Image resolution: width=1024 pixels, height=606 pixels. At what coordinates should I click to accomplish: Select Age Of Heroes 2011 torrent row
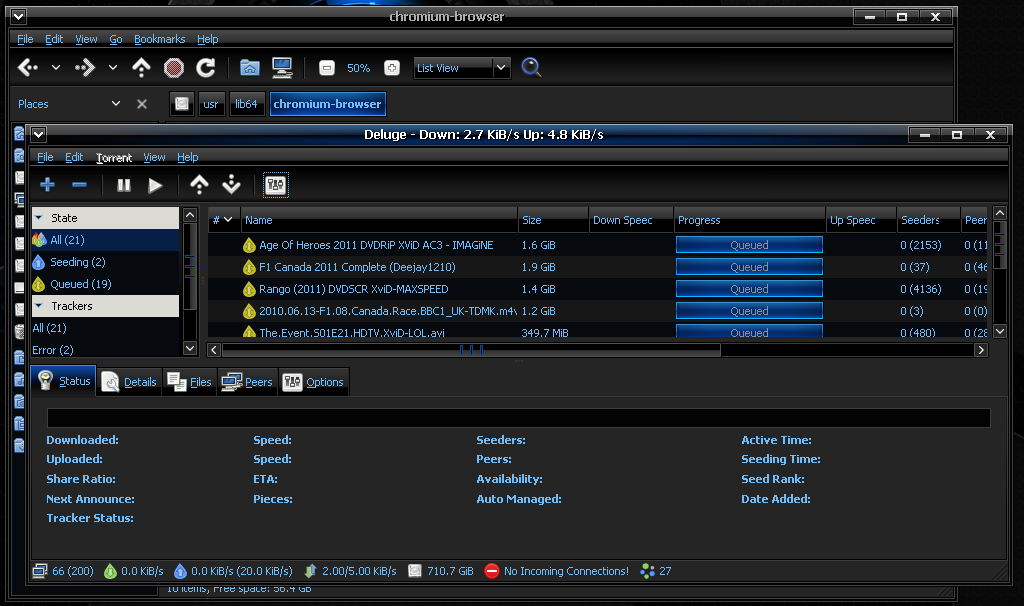click(598, 245)
